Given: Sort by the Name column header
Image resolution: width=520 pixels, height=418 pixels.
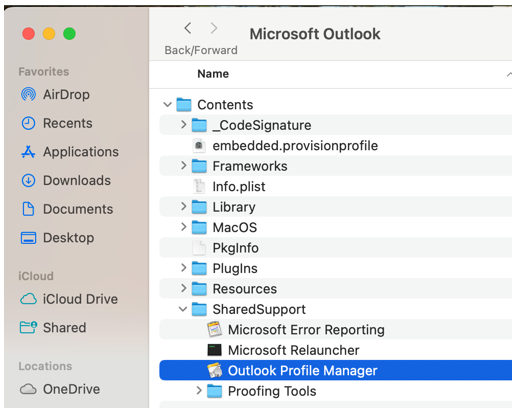Looking at the screenshot, I should click(x=213, y=74).
